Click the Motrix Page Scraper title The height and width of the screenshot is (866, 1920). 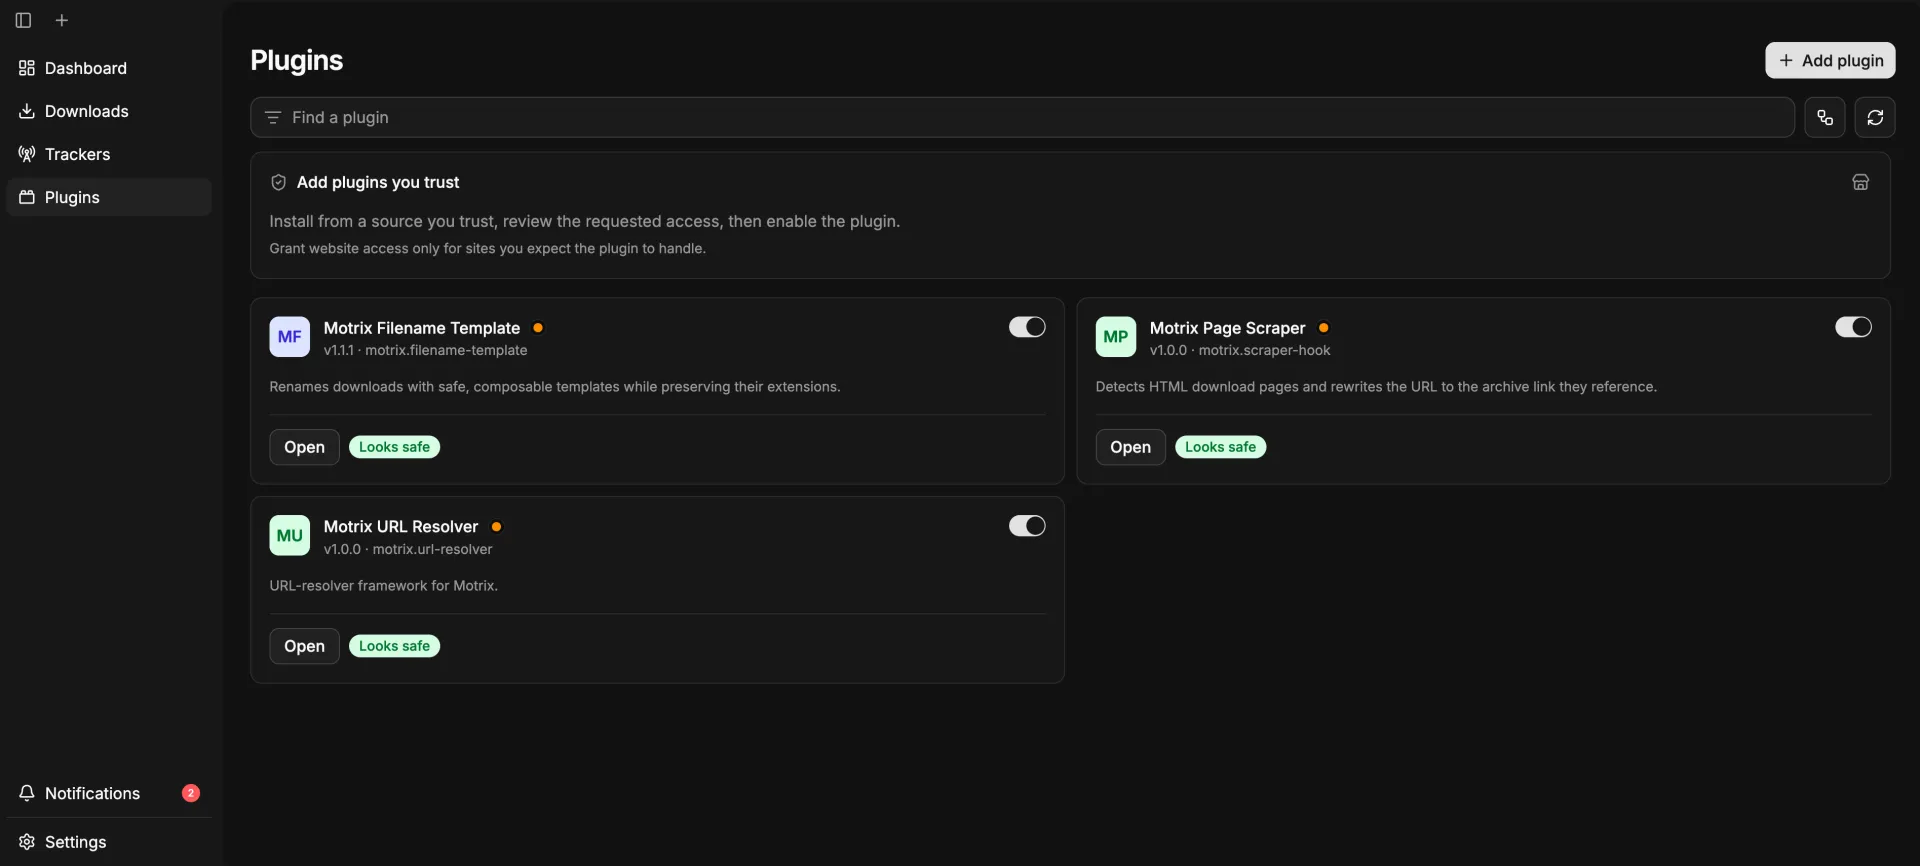[1228, 328]
